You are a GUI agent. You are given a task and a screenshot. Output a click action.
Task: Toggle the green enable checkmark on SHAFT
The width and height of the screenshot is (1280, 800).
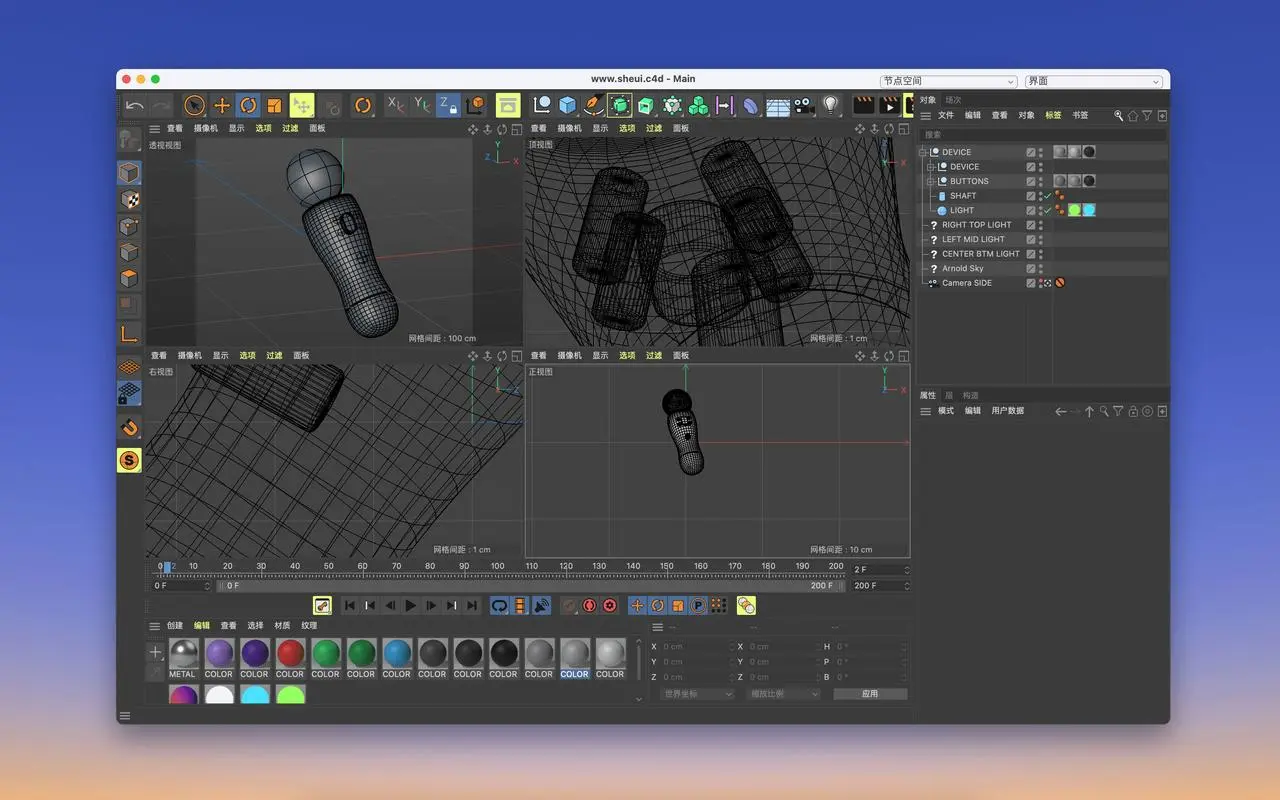pyautogui.click(x=1048, y=196)
